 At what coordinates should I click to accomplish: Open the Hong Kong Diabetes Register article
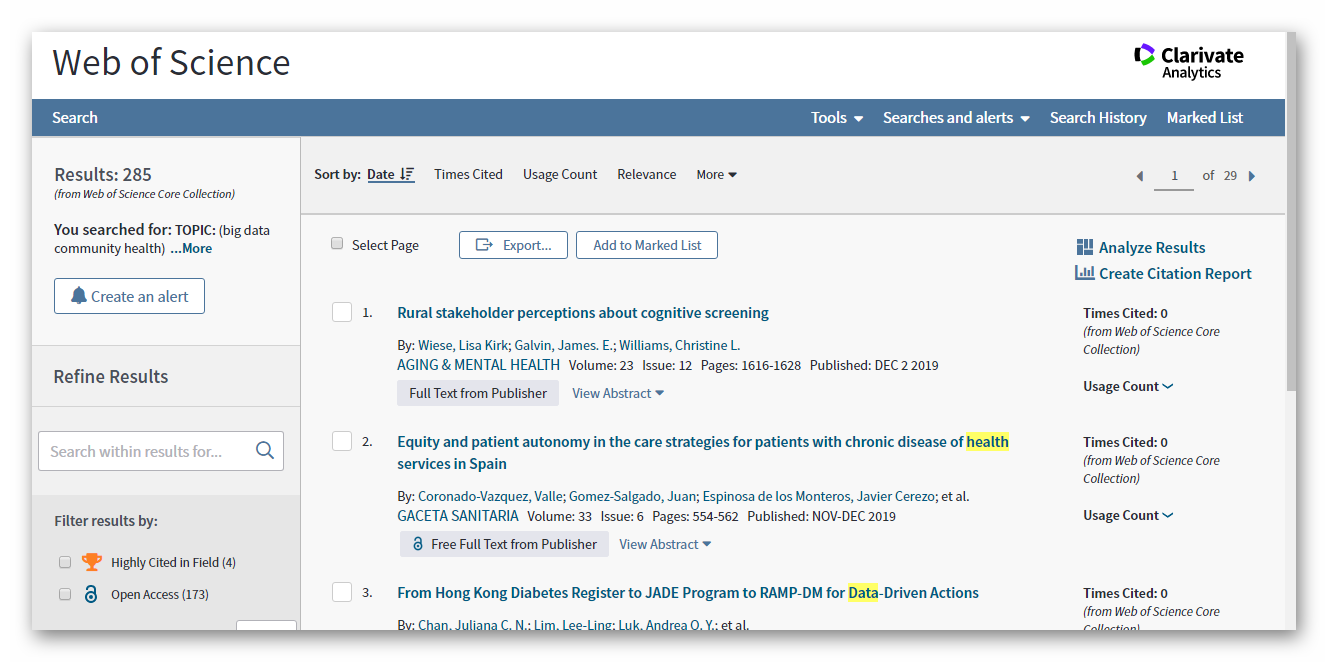click(688, 593)
